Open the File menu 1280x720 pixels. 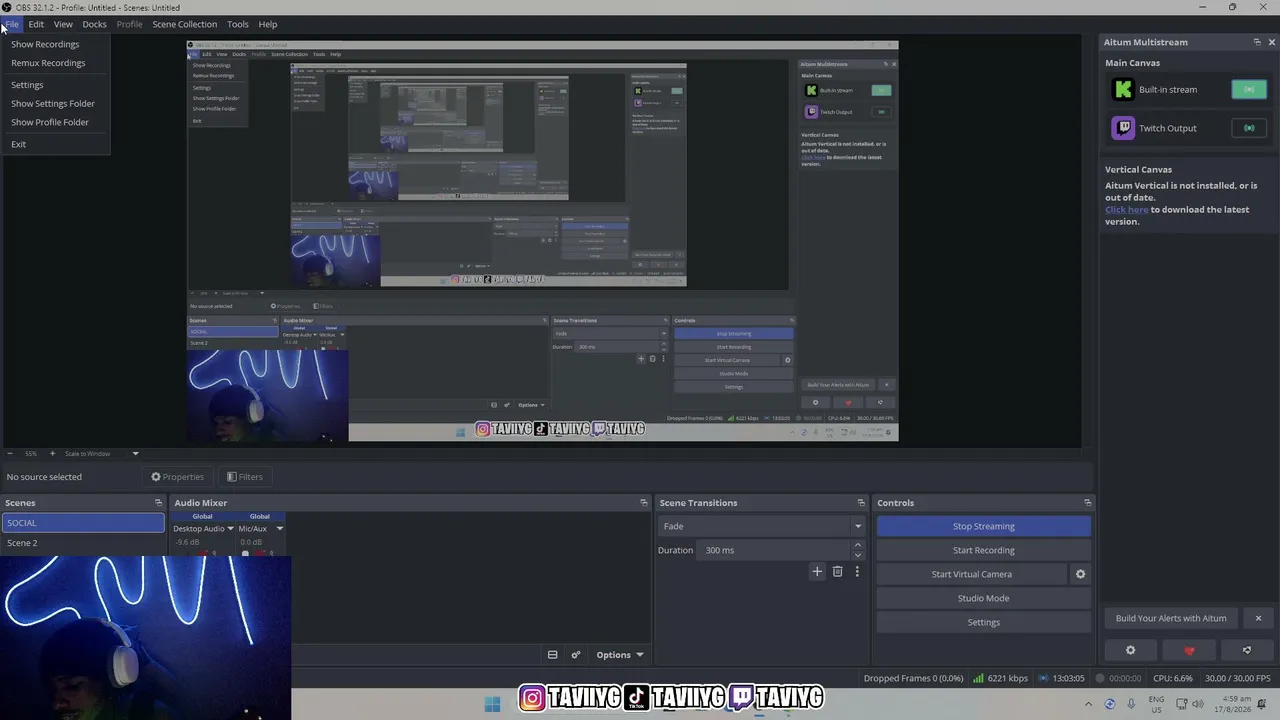click(12, 24)
